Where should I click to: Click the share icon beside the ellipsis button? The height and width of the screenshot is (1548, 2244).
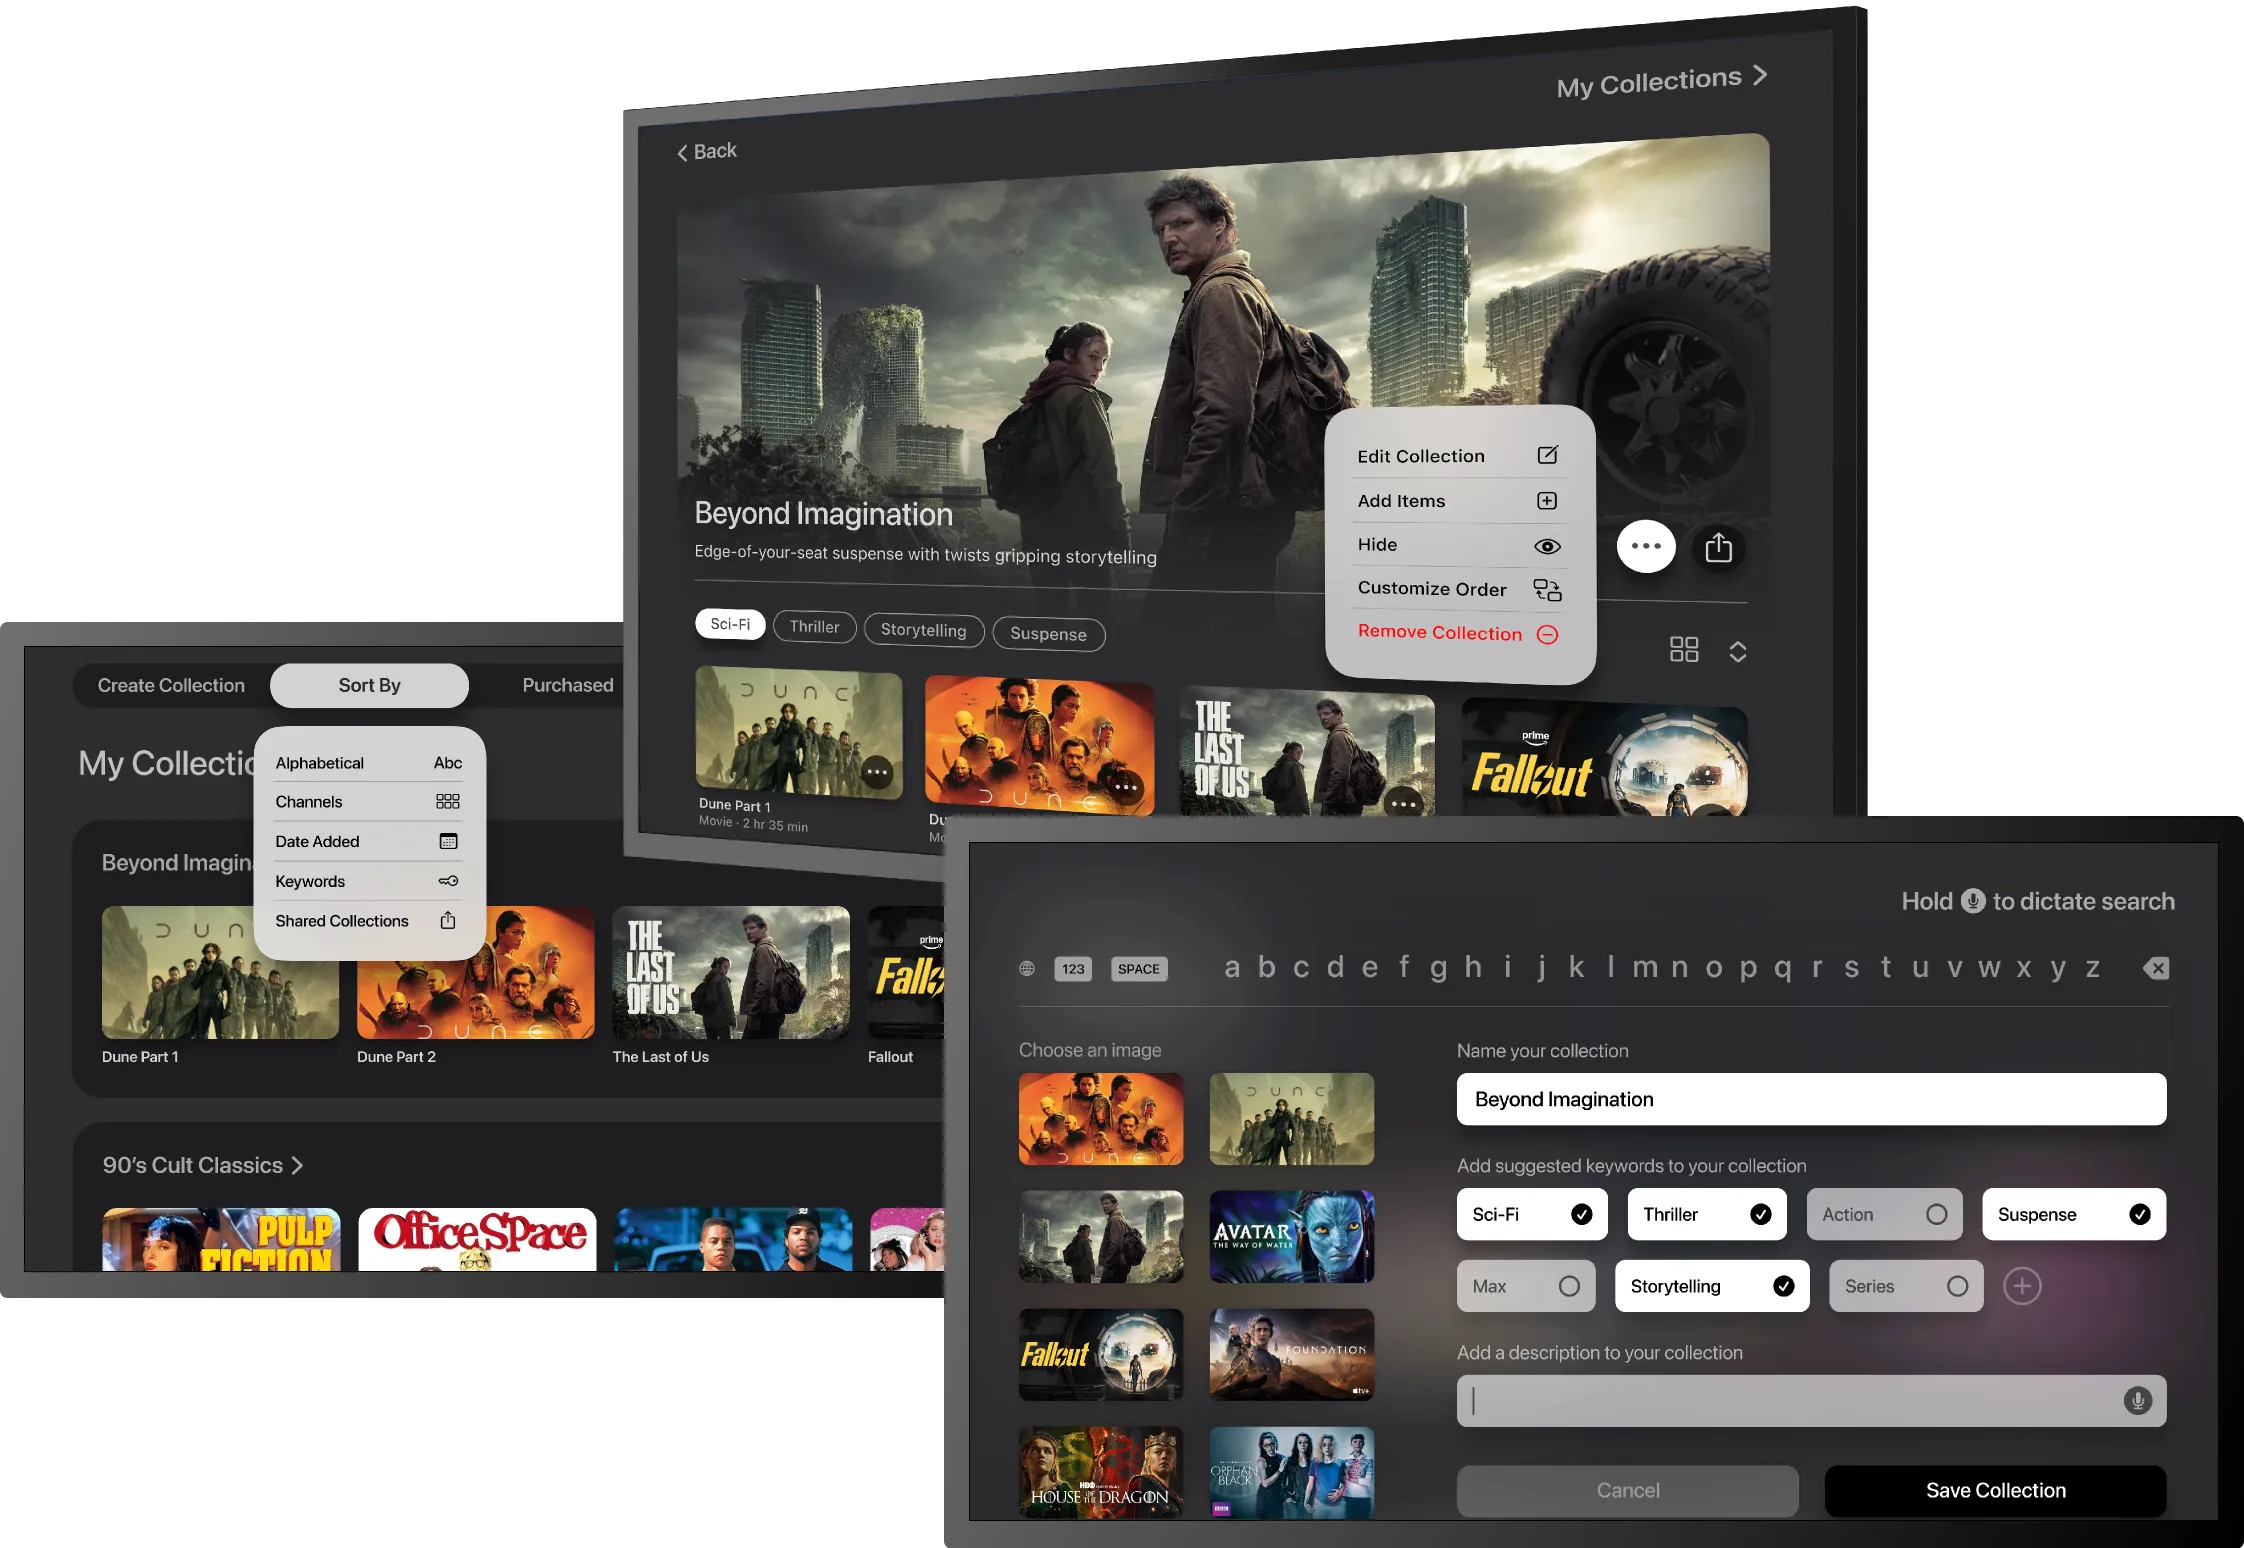coord(1718,548)
